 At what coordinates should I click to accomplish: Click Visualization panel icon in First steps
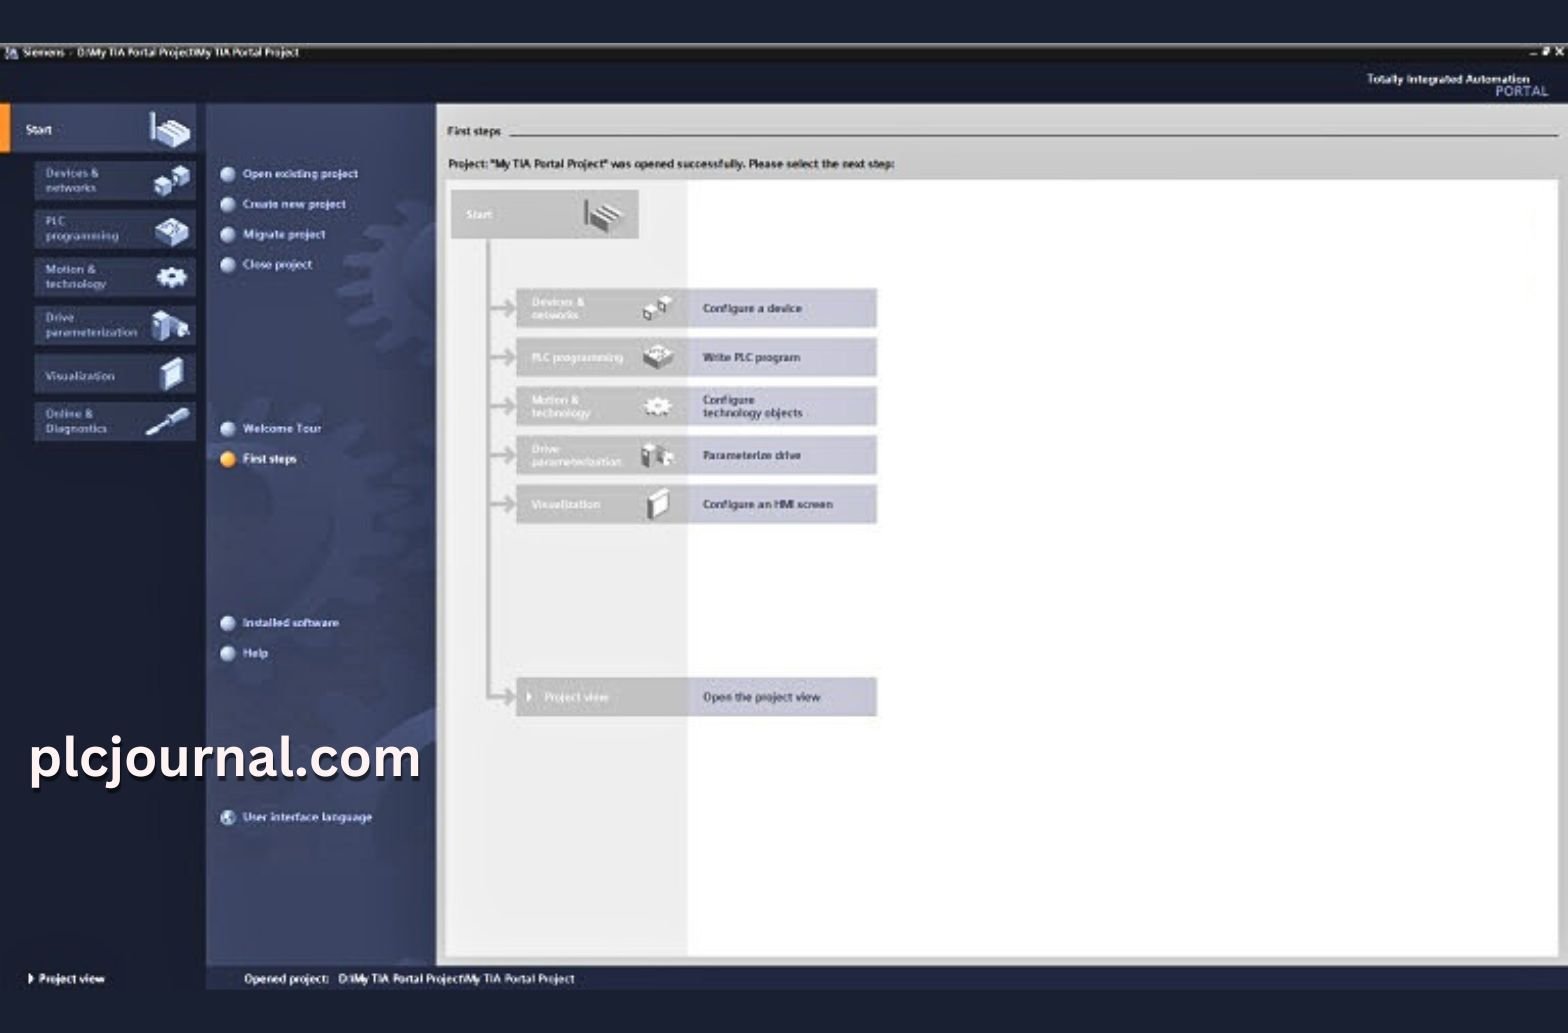click(657, 504)
